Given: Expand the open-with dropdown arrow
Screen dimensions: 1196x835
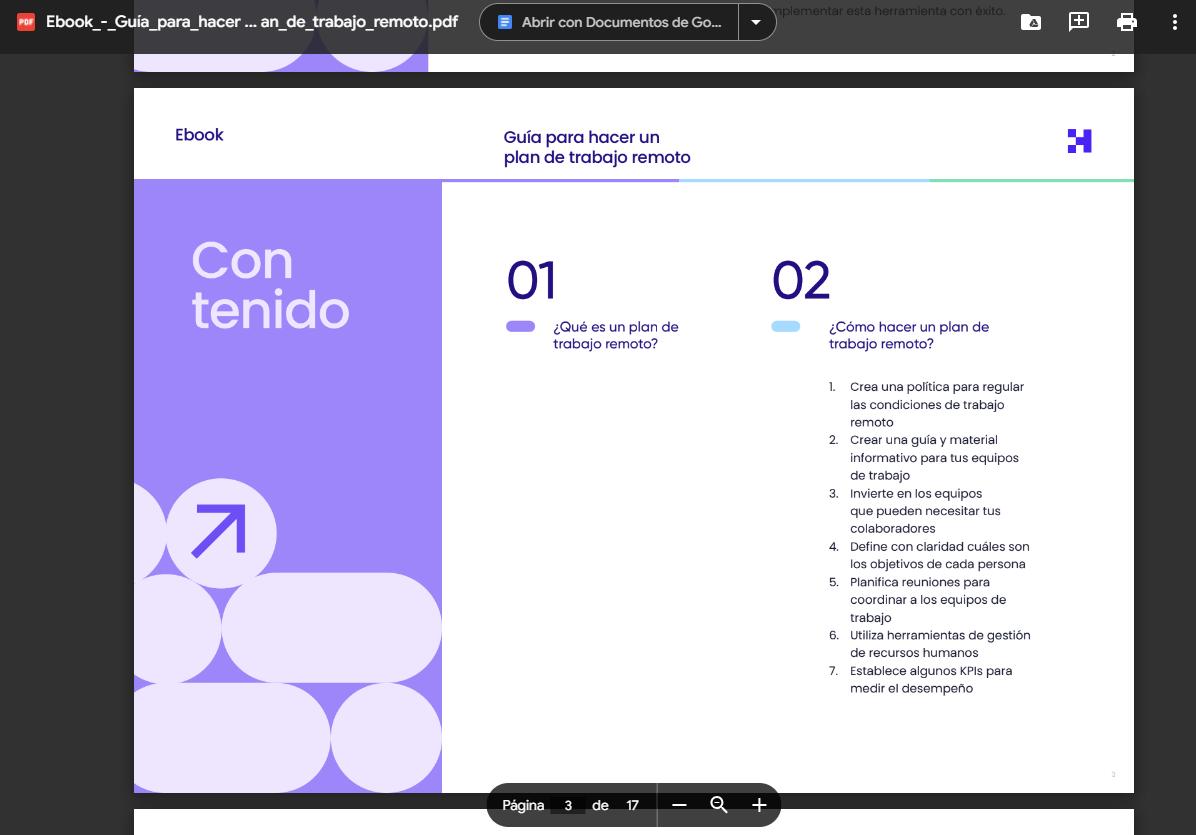Looking at the screenshot, I should [x=756, y=21].
